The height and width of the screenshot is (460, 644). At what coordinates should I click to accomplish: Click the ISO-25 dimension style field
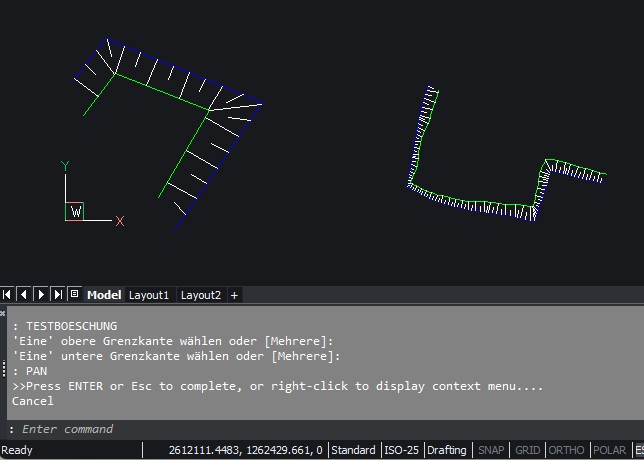tap(401, 450)
